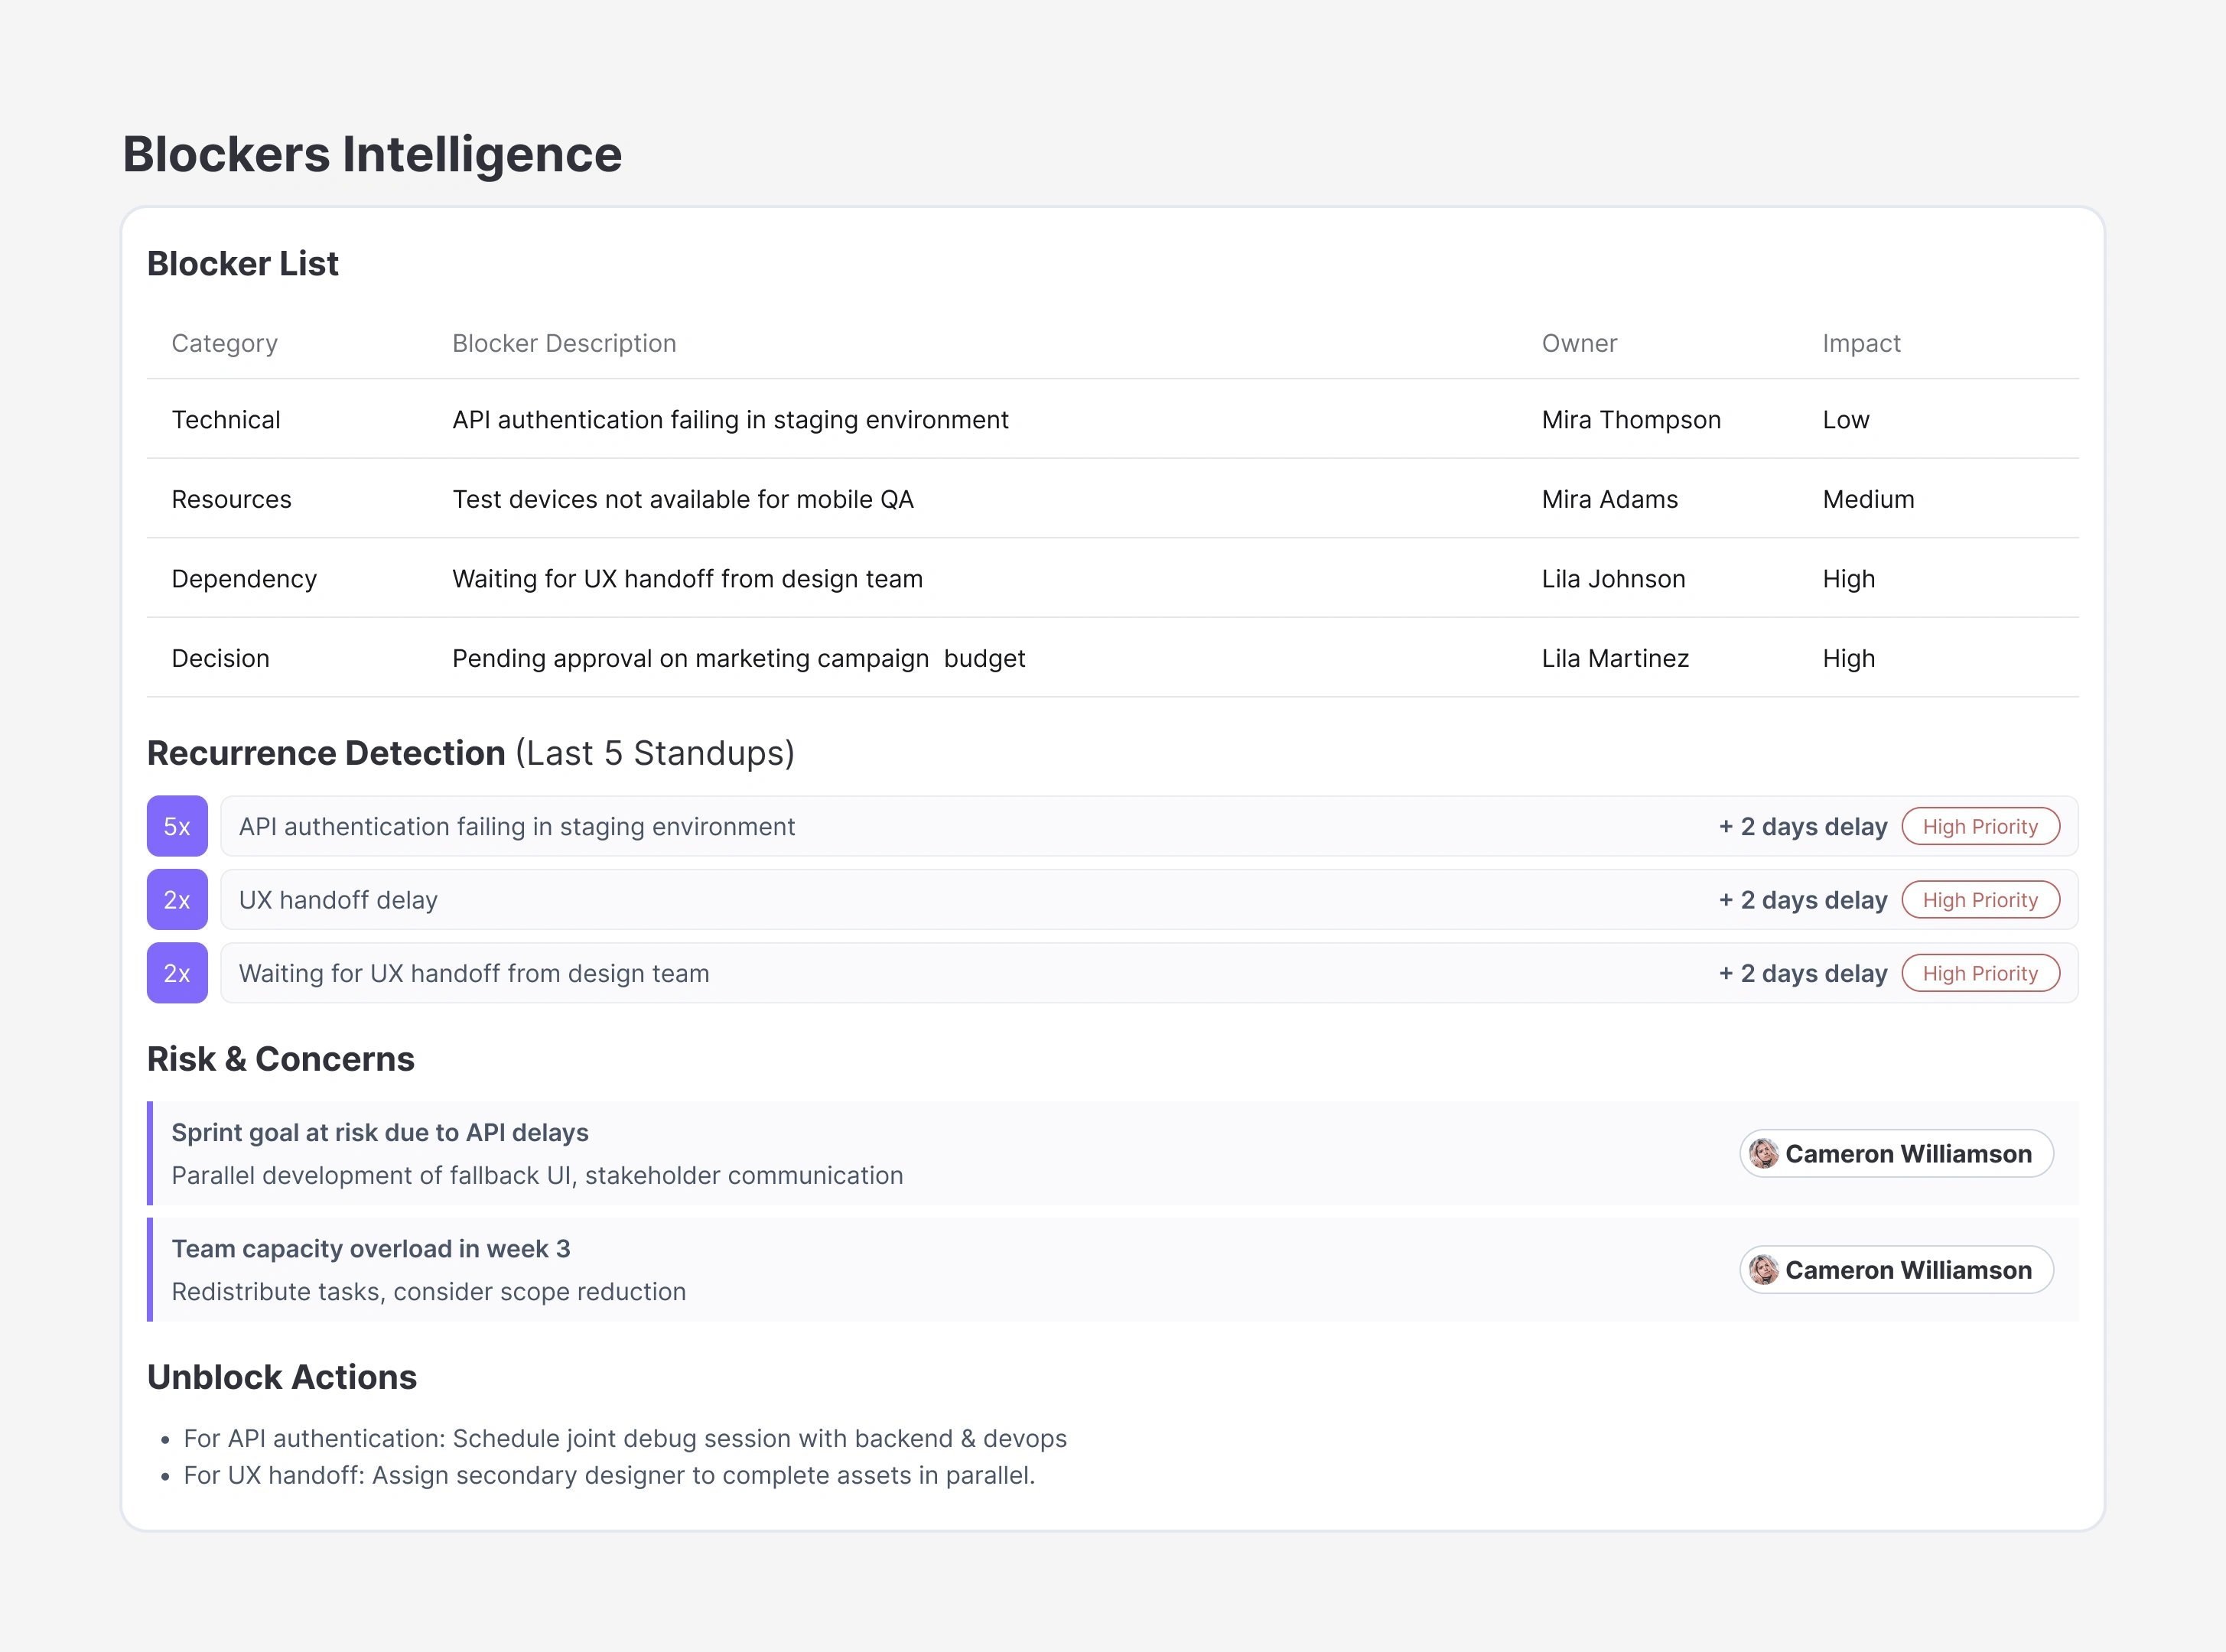Image resolution: width=2226 pixels, height=1652 pixels.
Task: Click '+ 2 days delay' on the UX handoff delay row
Action: coord(1803,900)
